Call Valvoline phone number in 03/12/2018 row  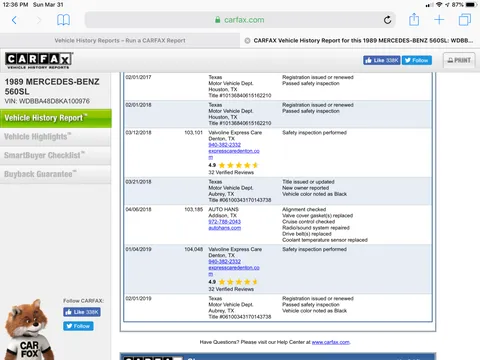(224, 145)
